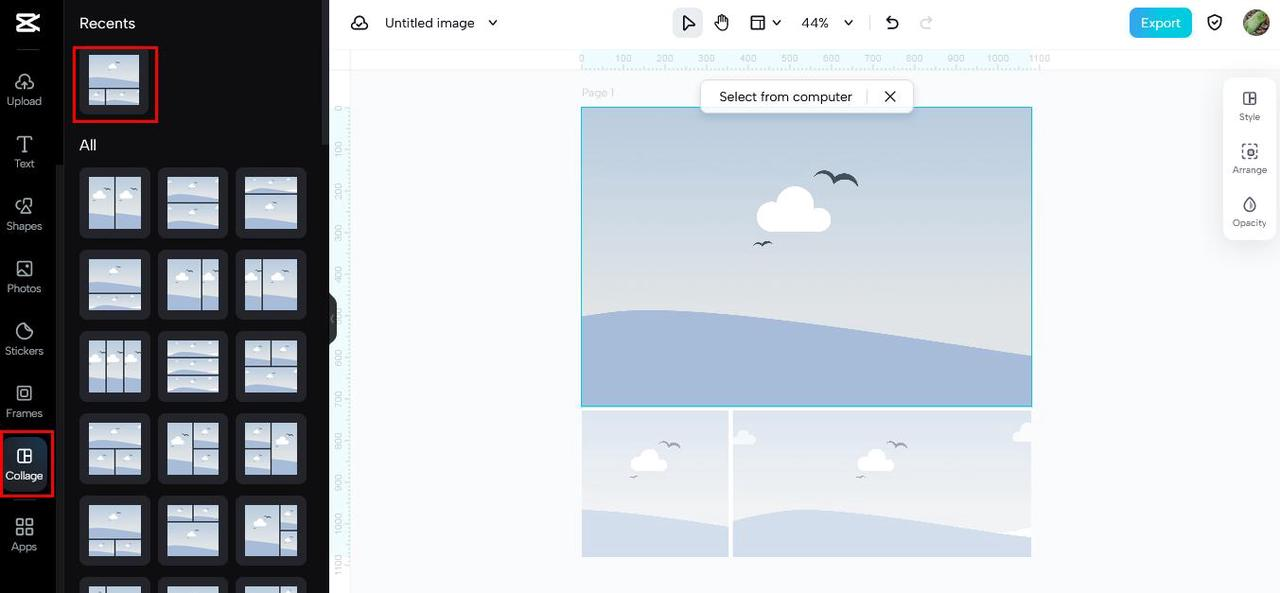
Task: Open the 44% zoom level dropdown
Action: [827, 23]
